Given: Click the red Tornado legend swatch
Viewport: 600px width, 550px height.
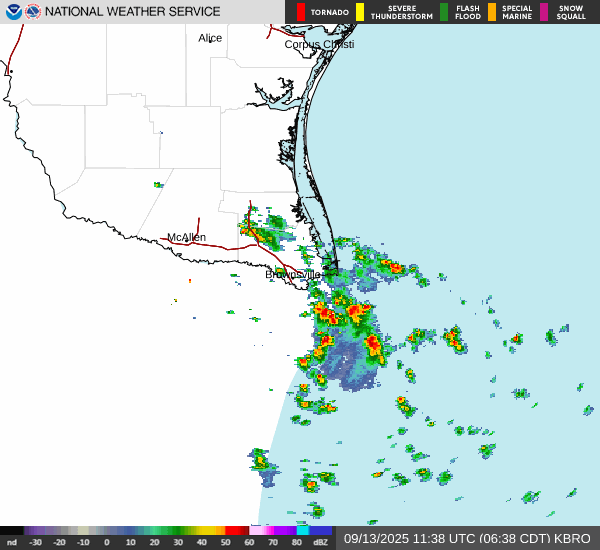Looking at the screenshot, I should pyautogui.click(x=301, y=12).
